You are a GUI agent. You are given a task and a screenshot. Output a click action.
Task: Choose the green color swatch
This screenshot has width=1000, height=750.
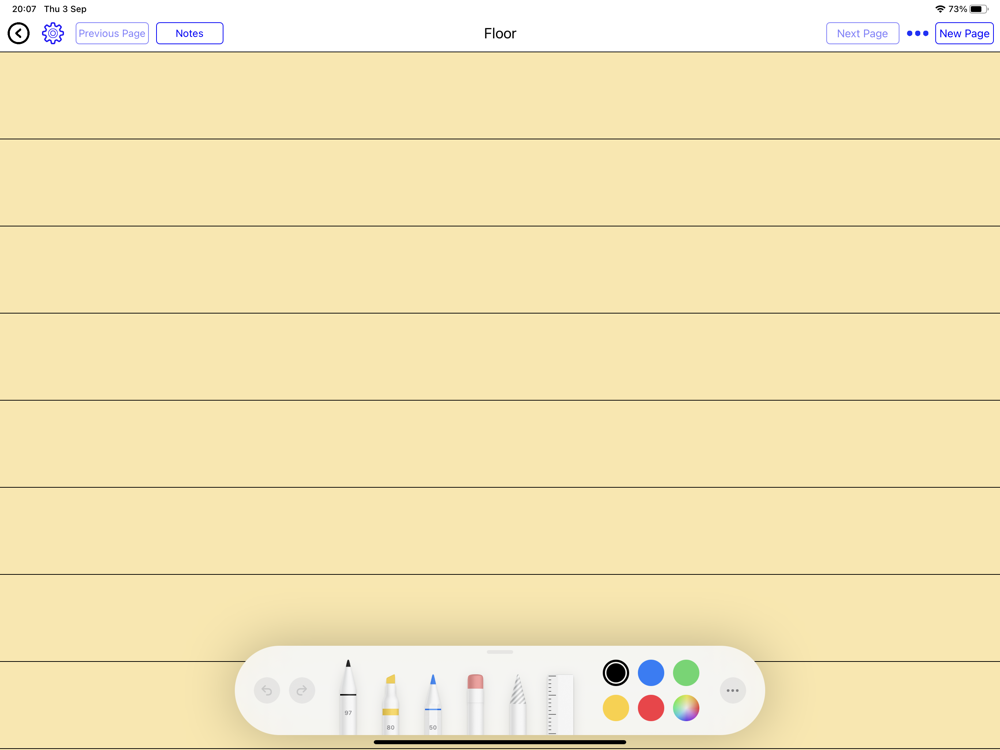click(x=686, y=672)
